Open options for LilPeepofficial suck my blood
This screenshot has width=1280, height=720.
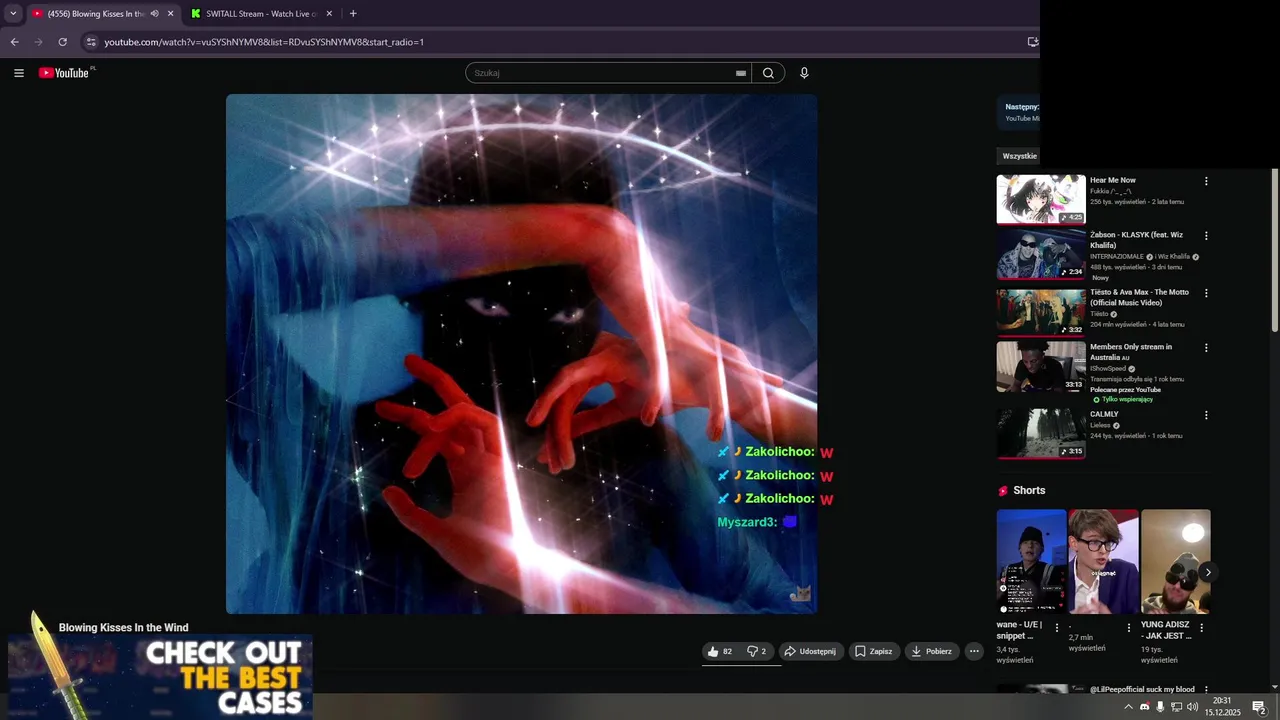[x=1206, y=690]
